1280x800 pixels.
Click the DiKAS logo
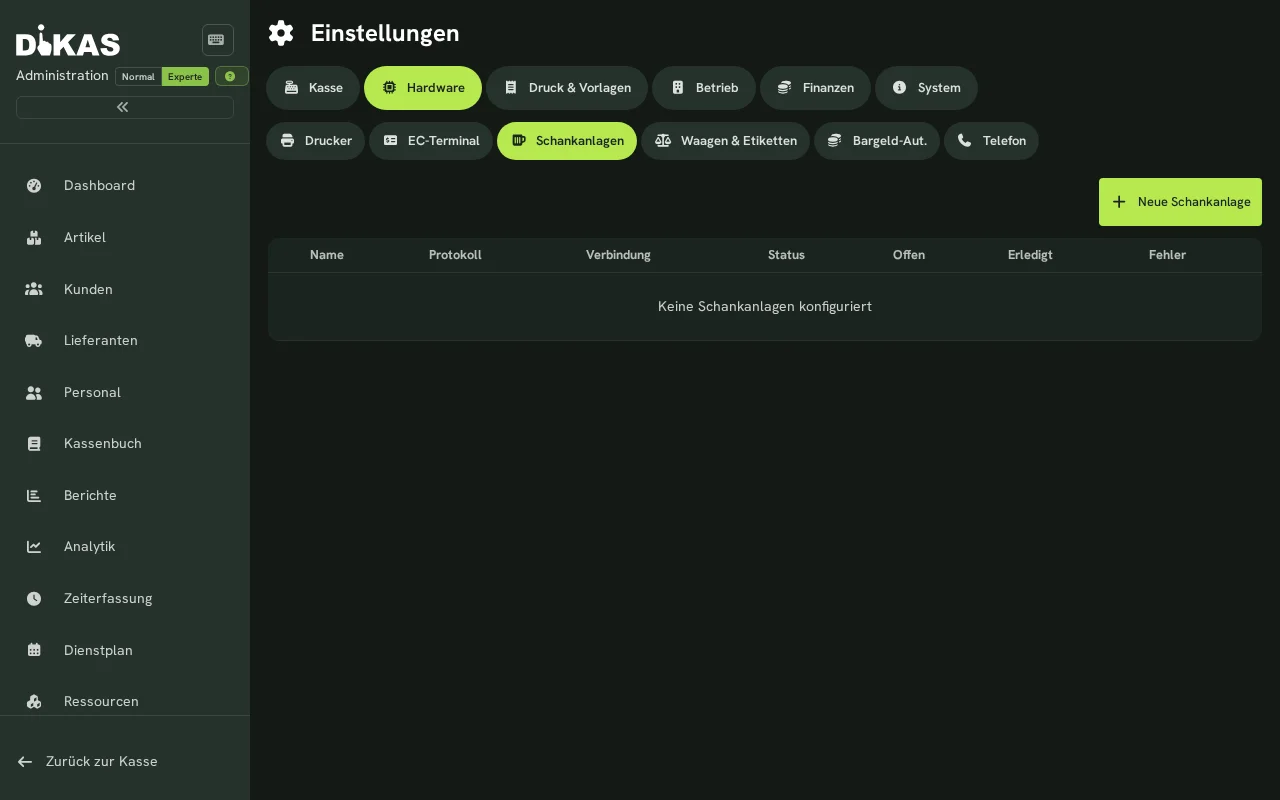(x=68, y=40)
